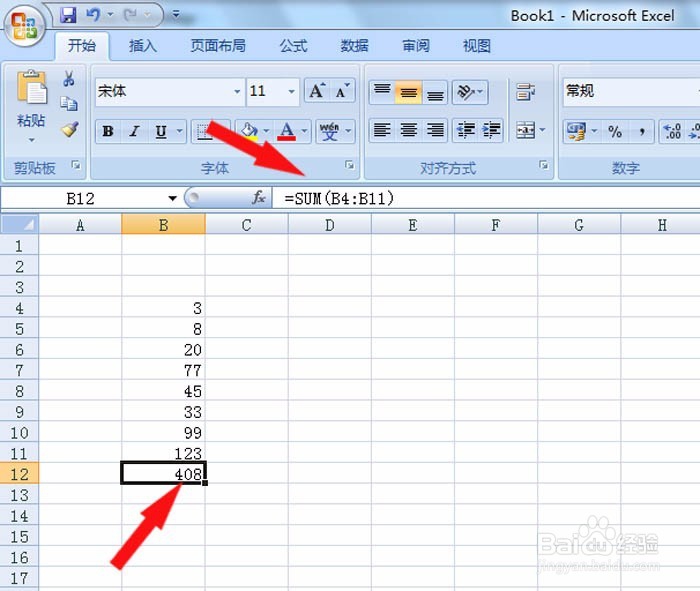Click the phonetic guide wén icon

click(x=329, y=131)
